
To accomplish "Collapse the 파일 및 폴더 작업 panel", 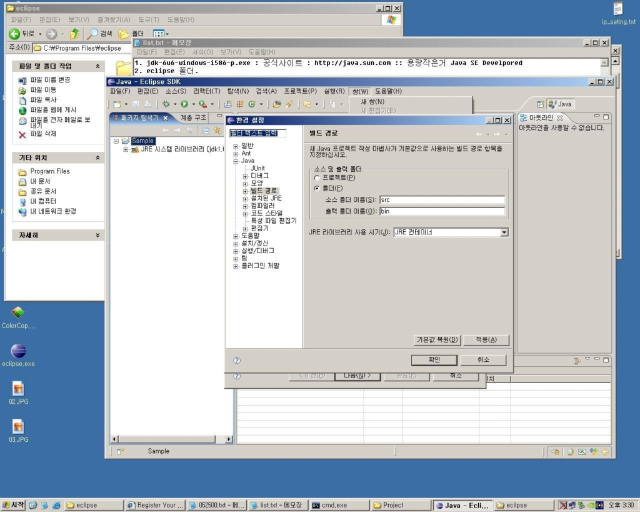I will click(x=98, y=66).
